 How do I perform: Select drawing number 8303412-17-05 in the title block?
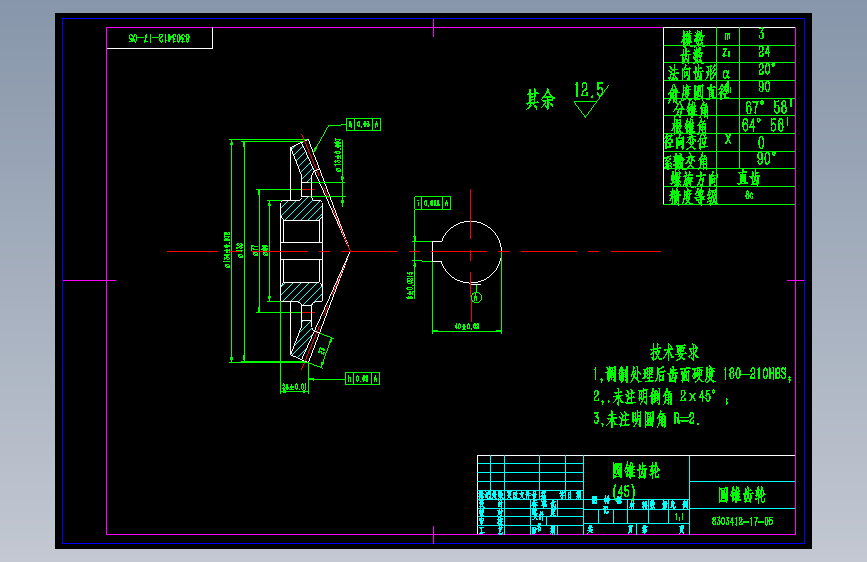[x=742, y=521]
